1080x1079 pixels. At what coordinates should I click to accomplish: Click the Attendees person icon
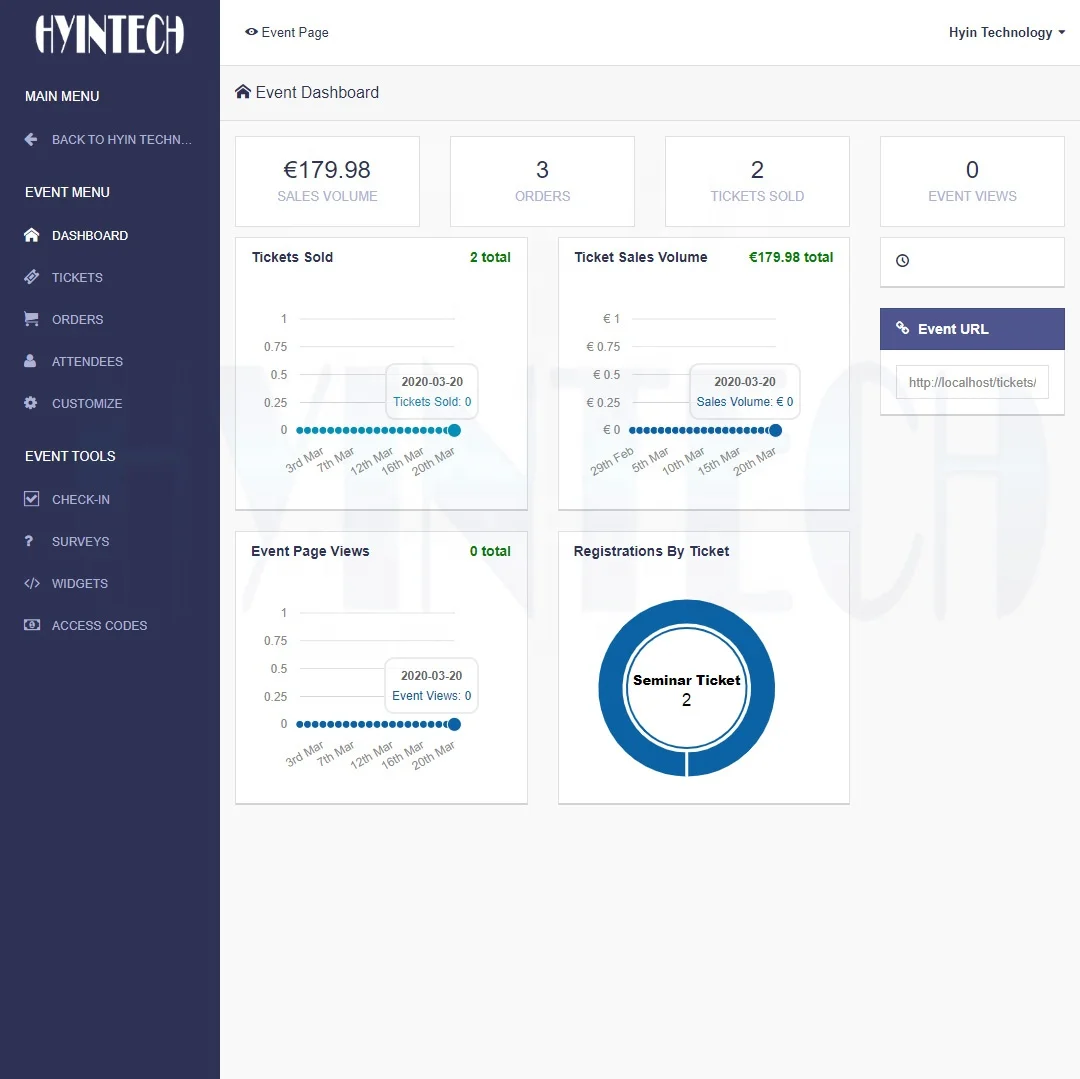point(30,362)
